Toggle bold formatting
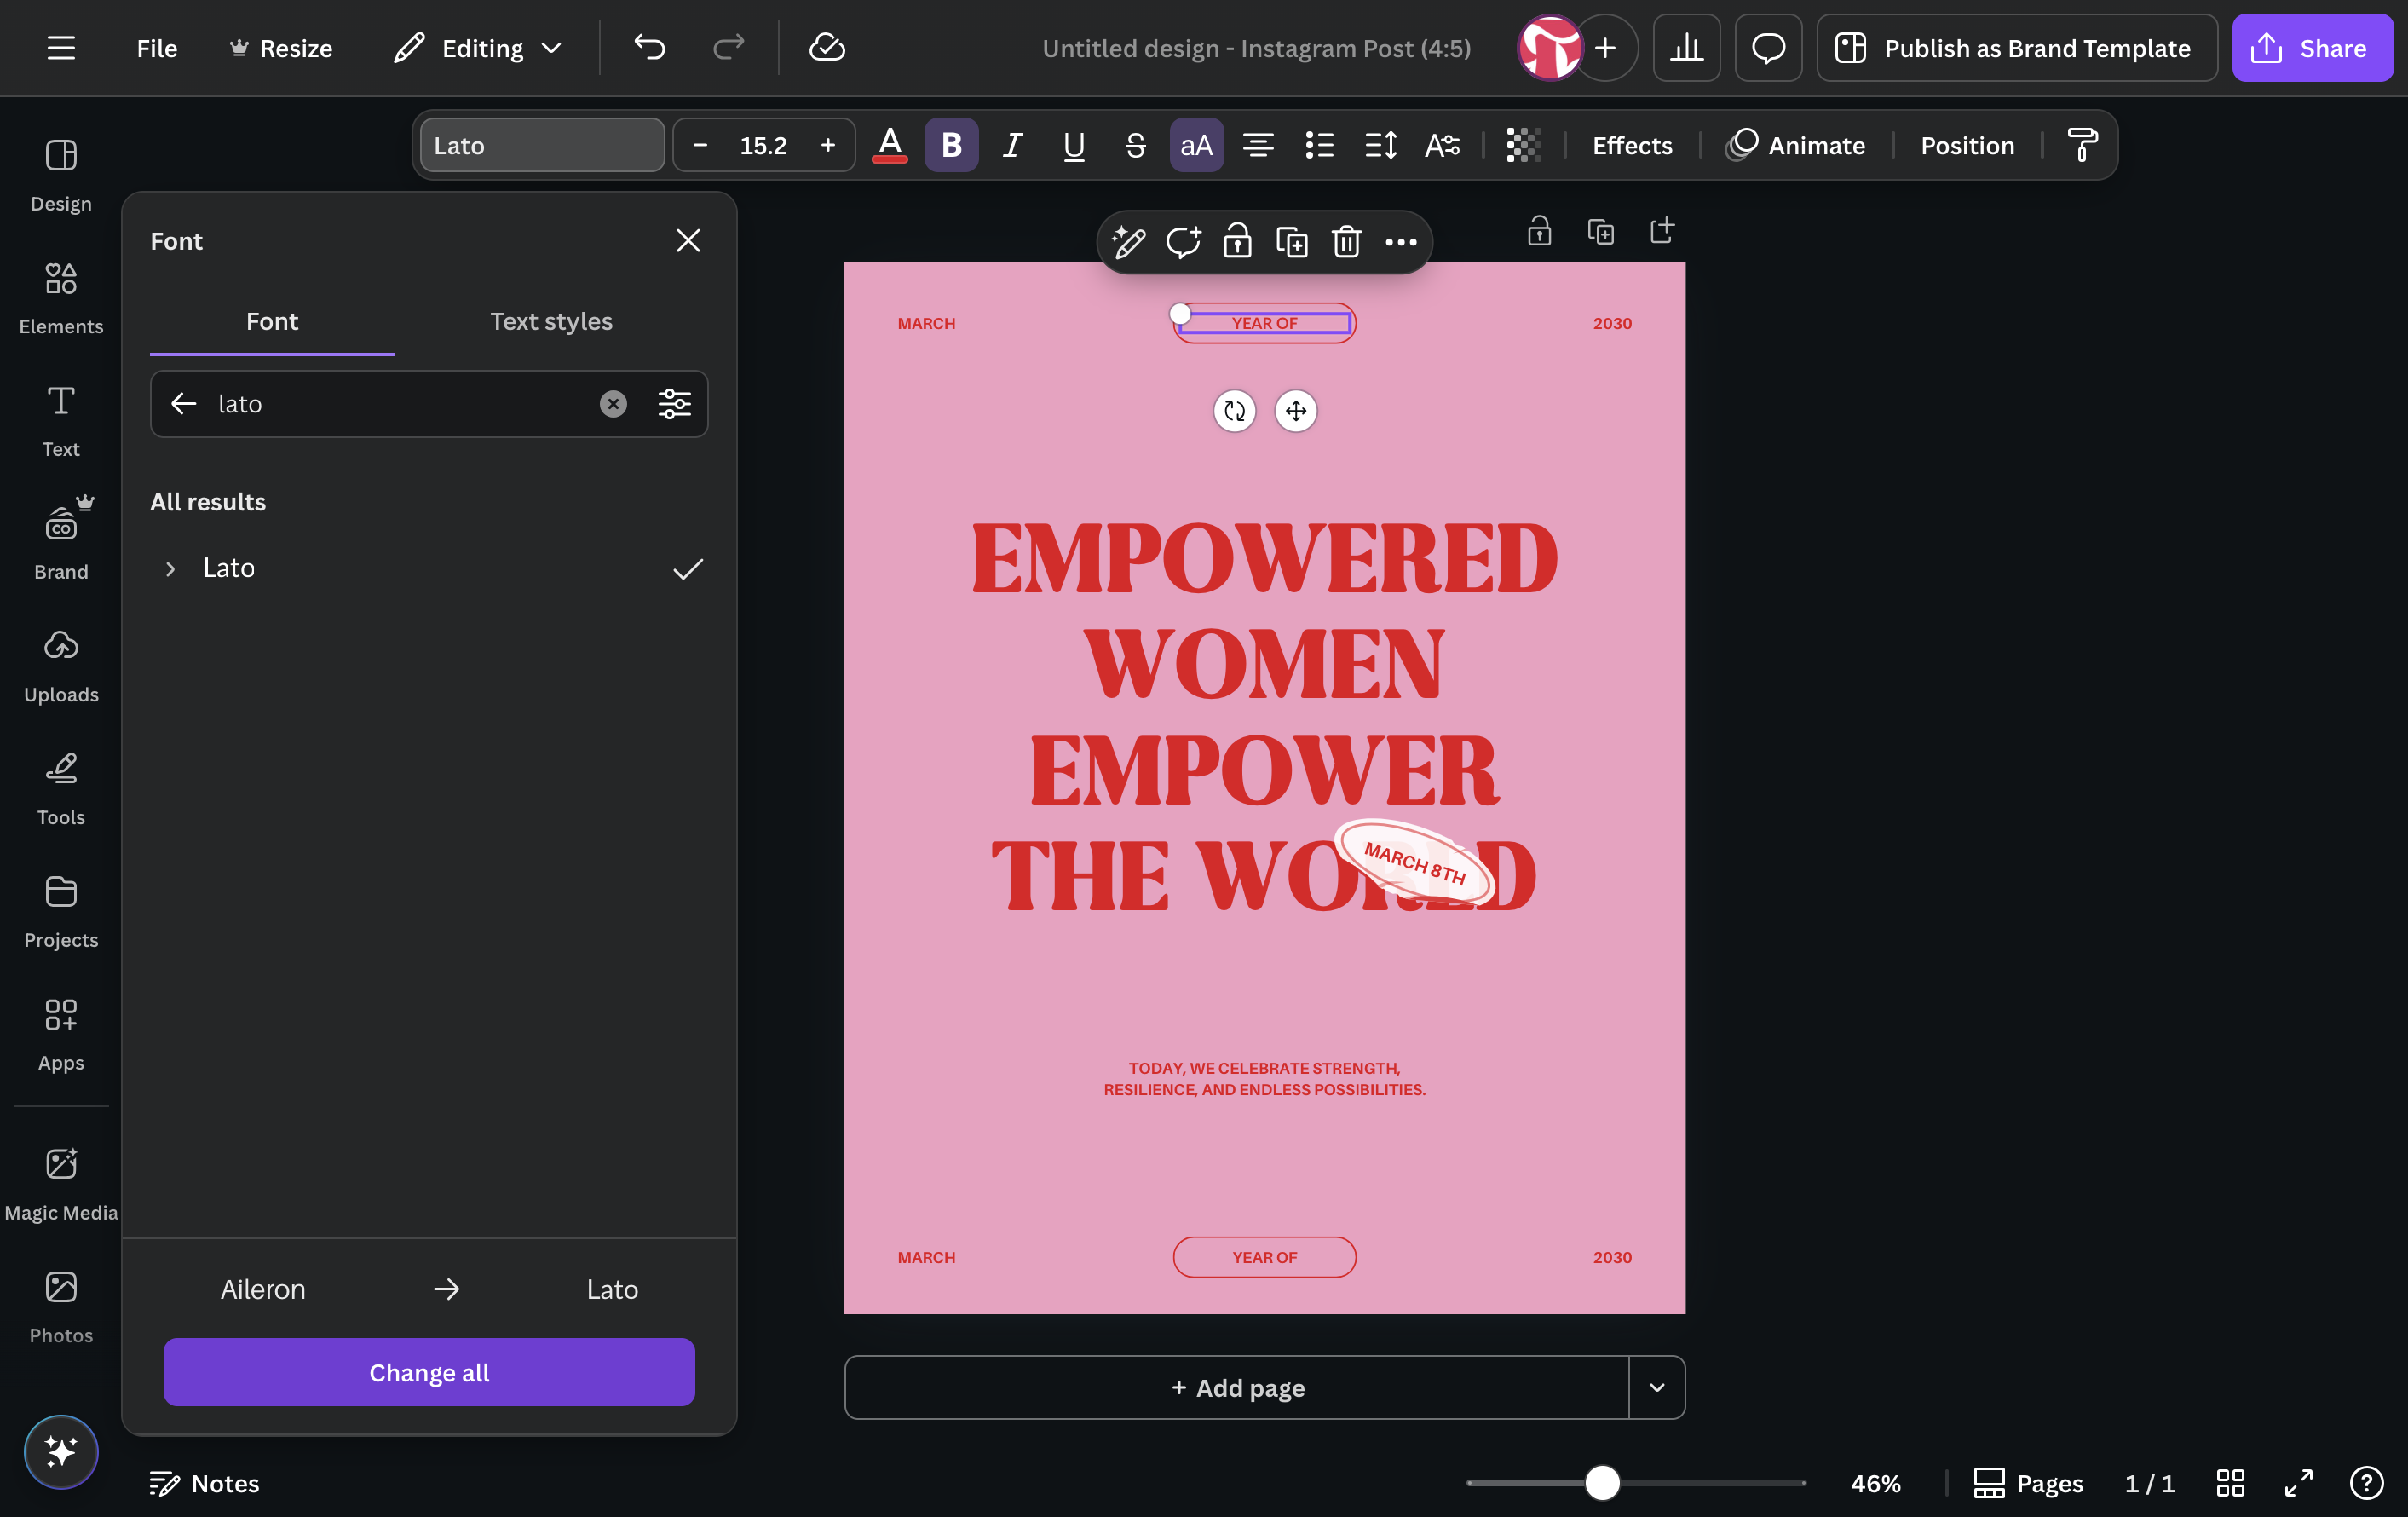This screenshot has height=1517, width=2408. (951, 145)
